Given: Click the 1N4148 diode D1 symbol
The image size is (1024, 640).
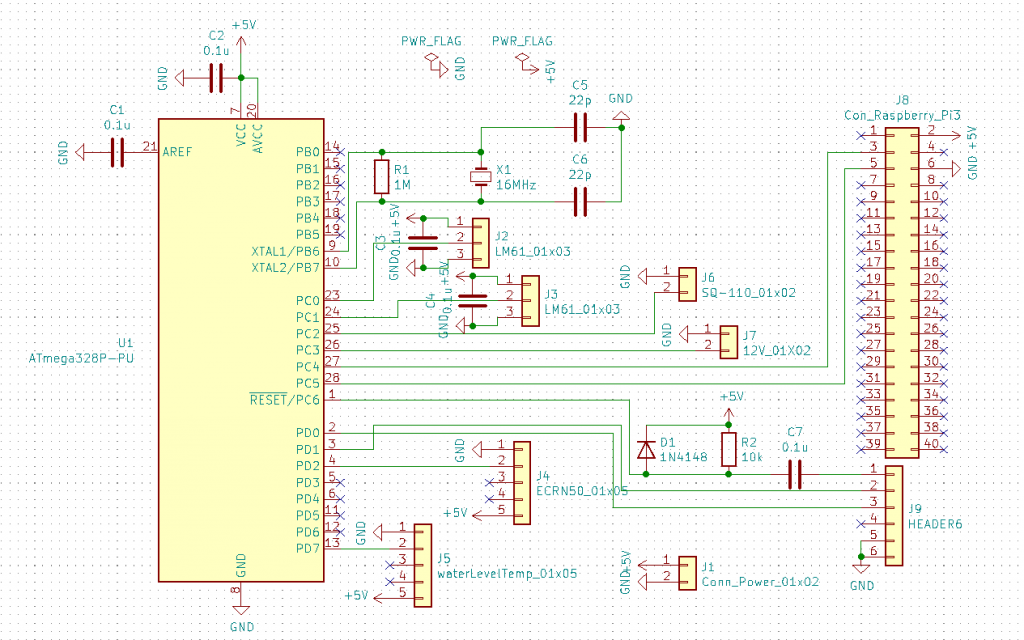Looking at the screenshot, I should pyautogui.click(x=646, y=446).
